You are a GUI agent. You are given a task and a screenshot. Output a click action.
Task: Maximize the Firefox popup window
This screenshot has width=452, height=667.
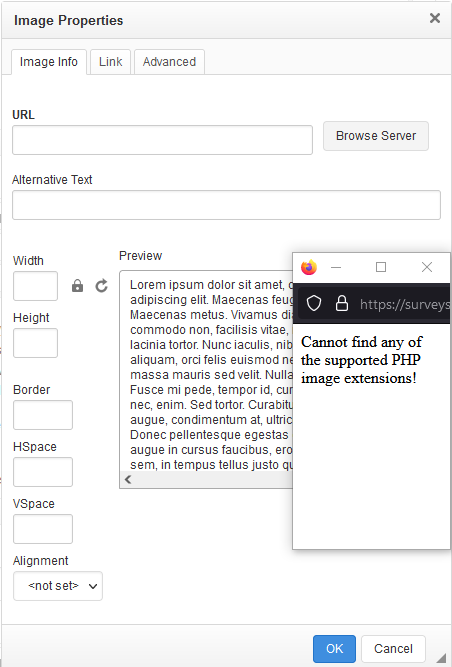tap(381, 267)
